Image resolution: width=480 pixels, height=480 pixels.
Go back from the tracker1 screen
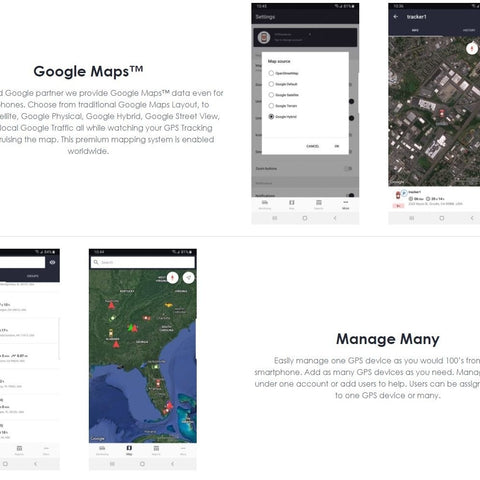click(x=396, y=17)
